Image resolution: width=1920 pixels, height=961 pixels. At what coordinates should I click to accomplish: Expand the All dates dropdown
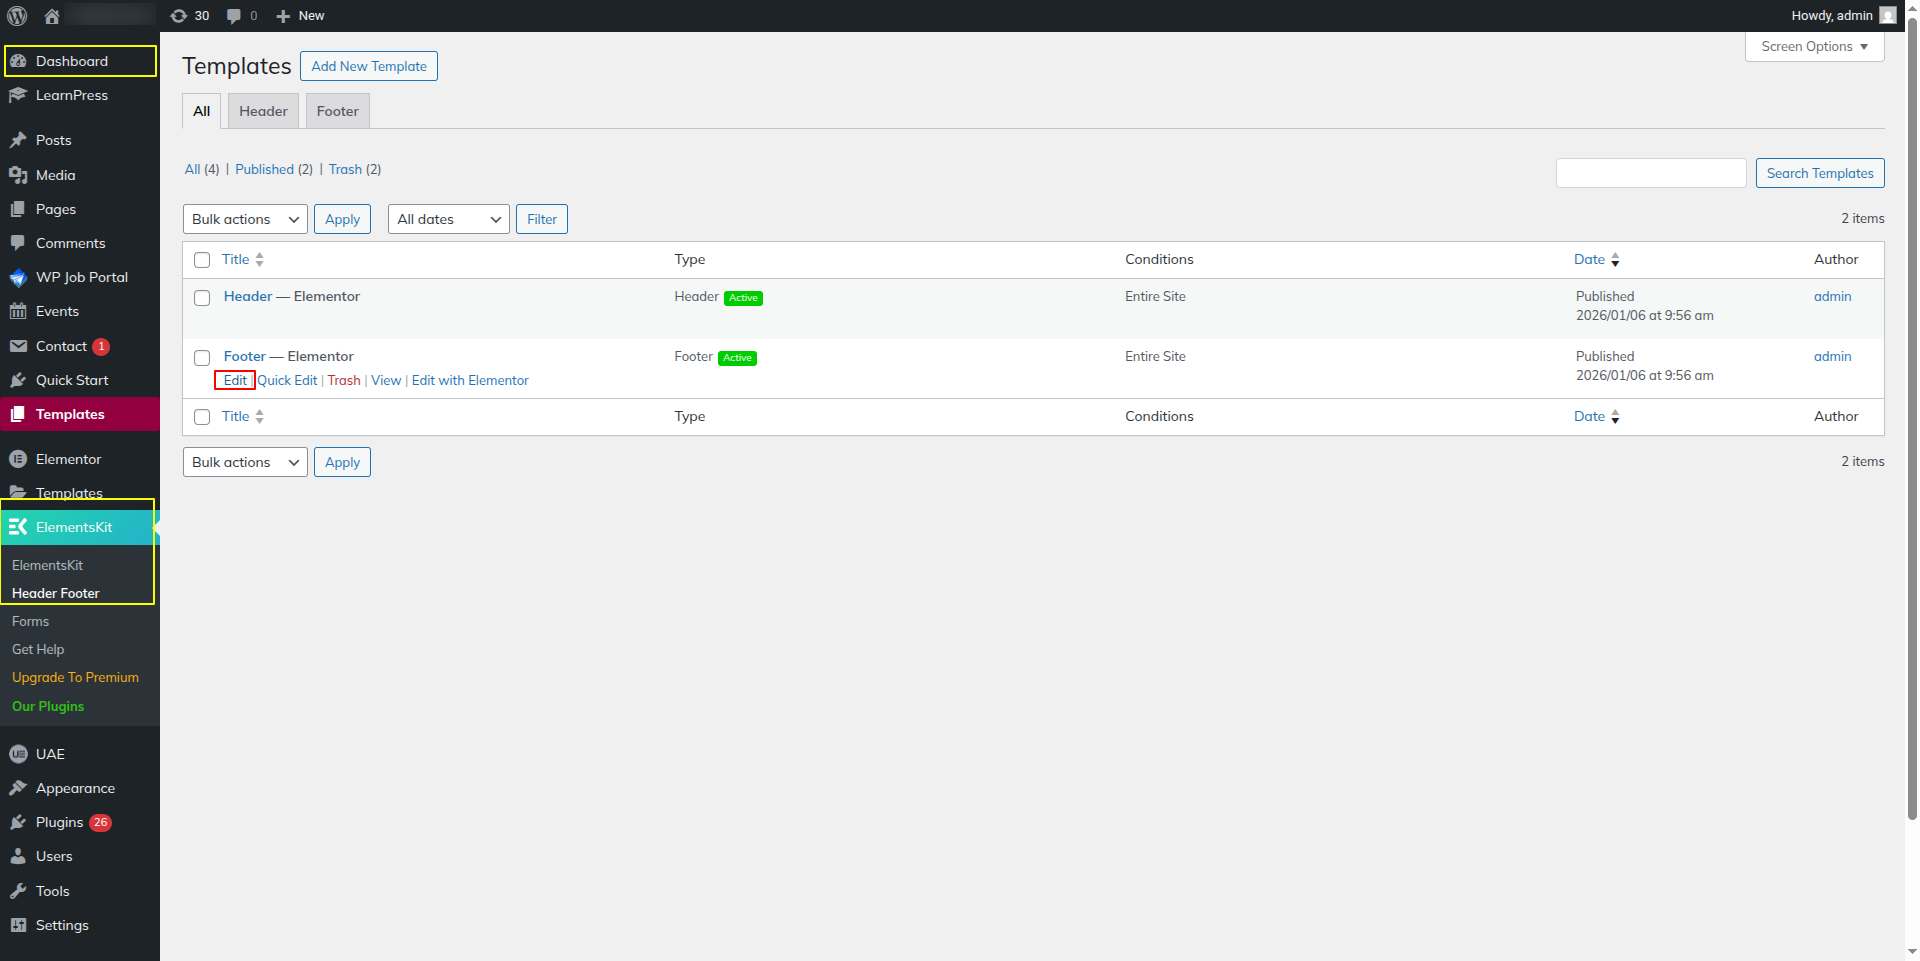448,219
